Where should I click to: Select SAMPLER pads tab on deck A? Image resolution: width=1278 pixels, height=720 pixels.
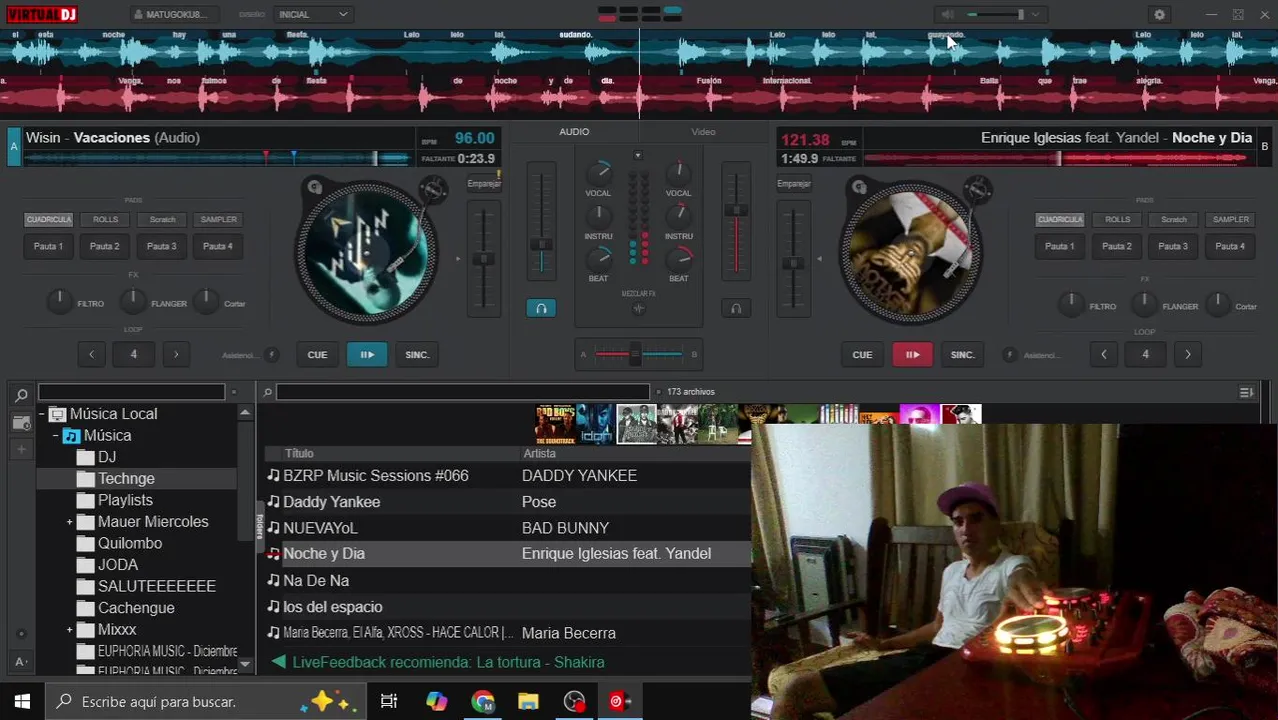pyautogui.click(x=218, y=220)
